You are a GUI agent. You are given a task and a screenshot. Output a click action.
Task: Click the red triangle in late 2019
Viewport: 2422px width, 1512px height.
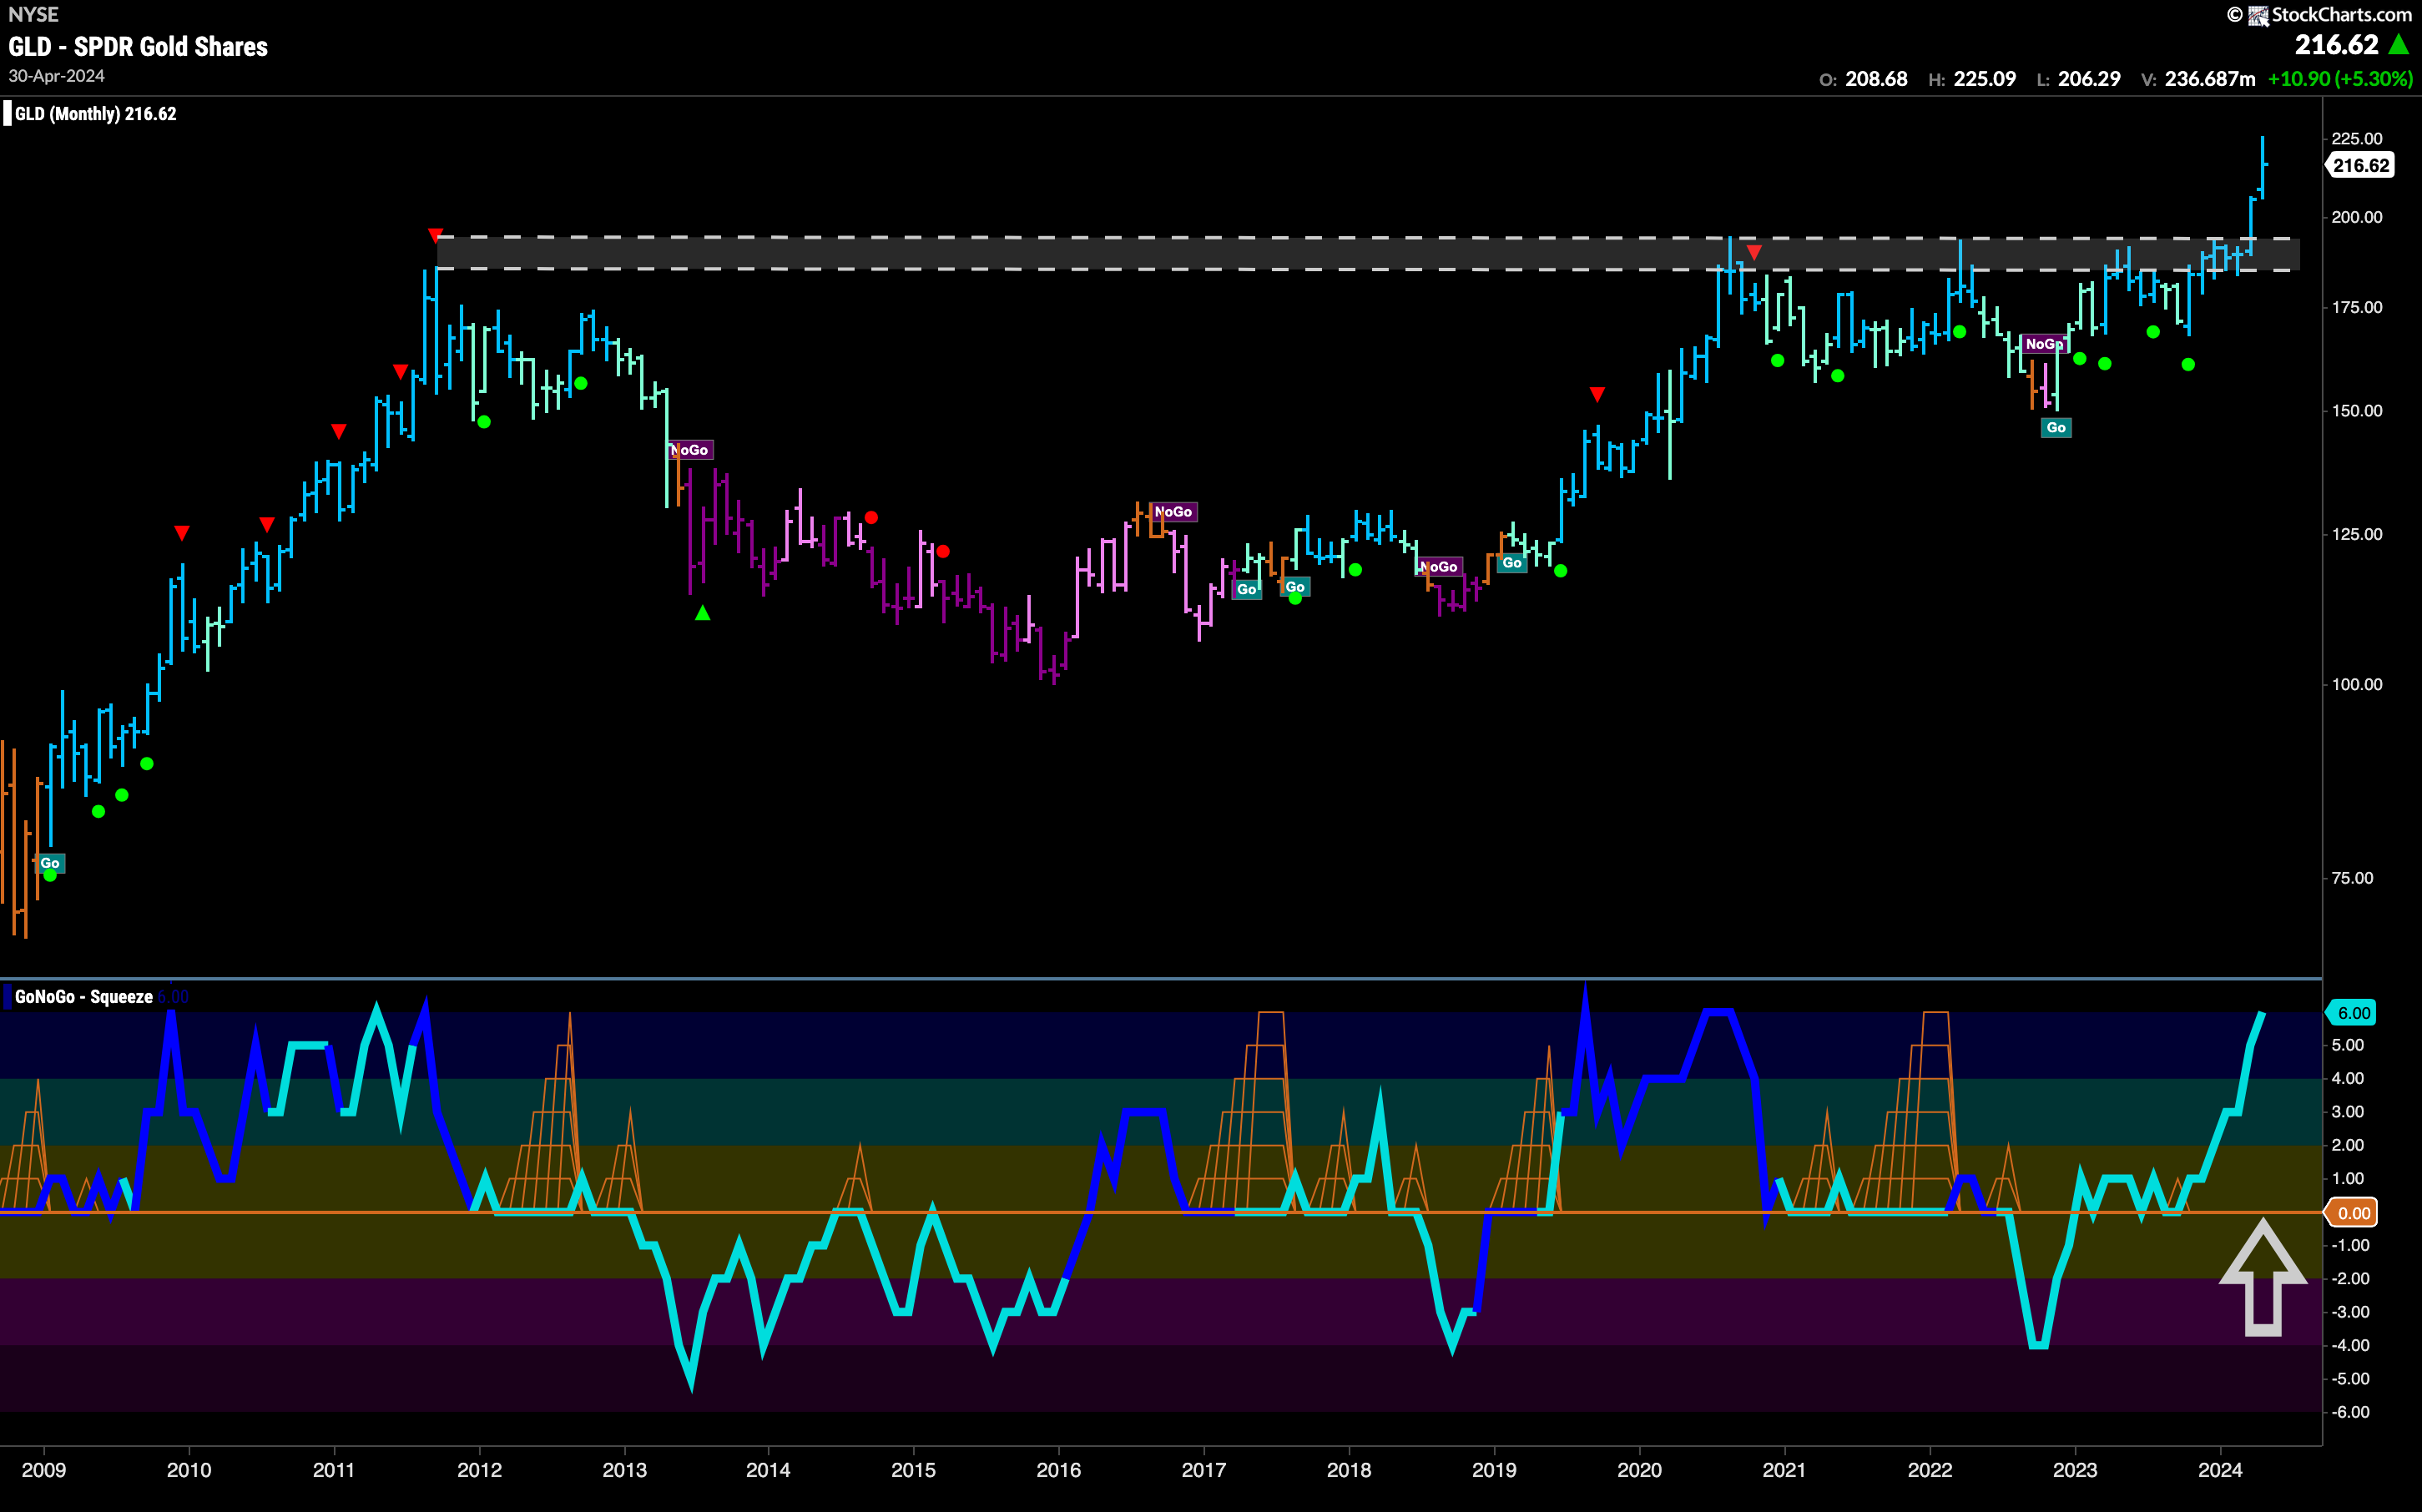pyautogui.click(x=1597, y=394)
